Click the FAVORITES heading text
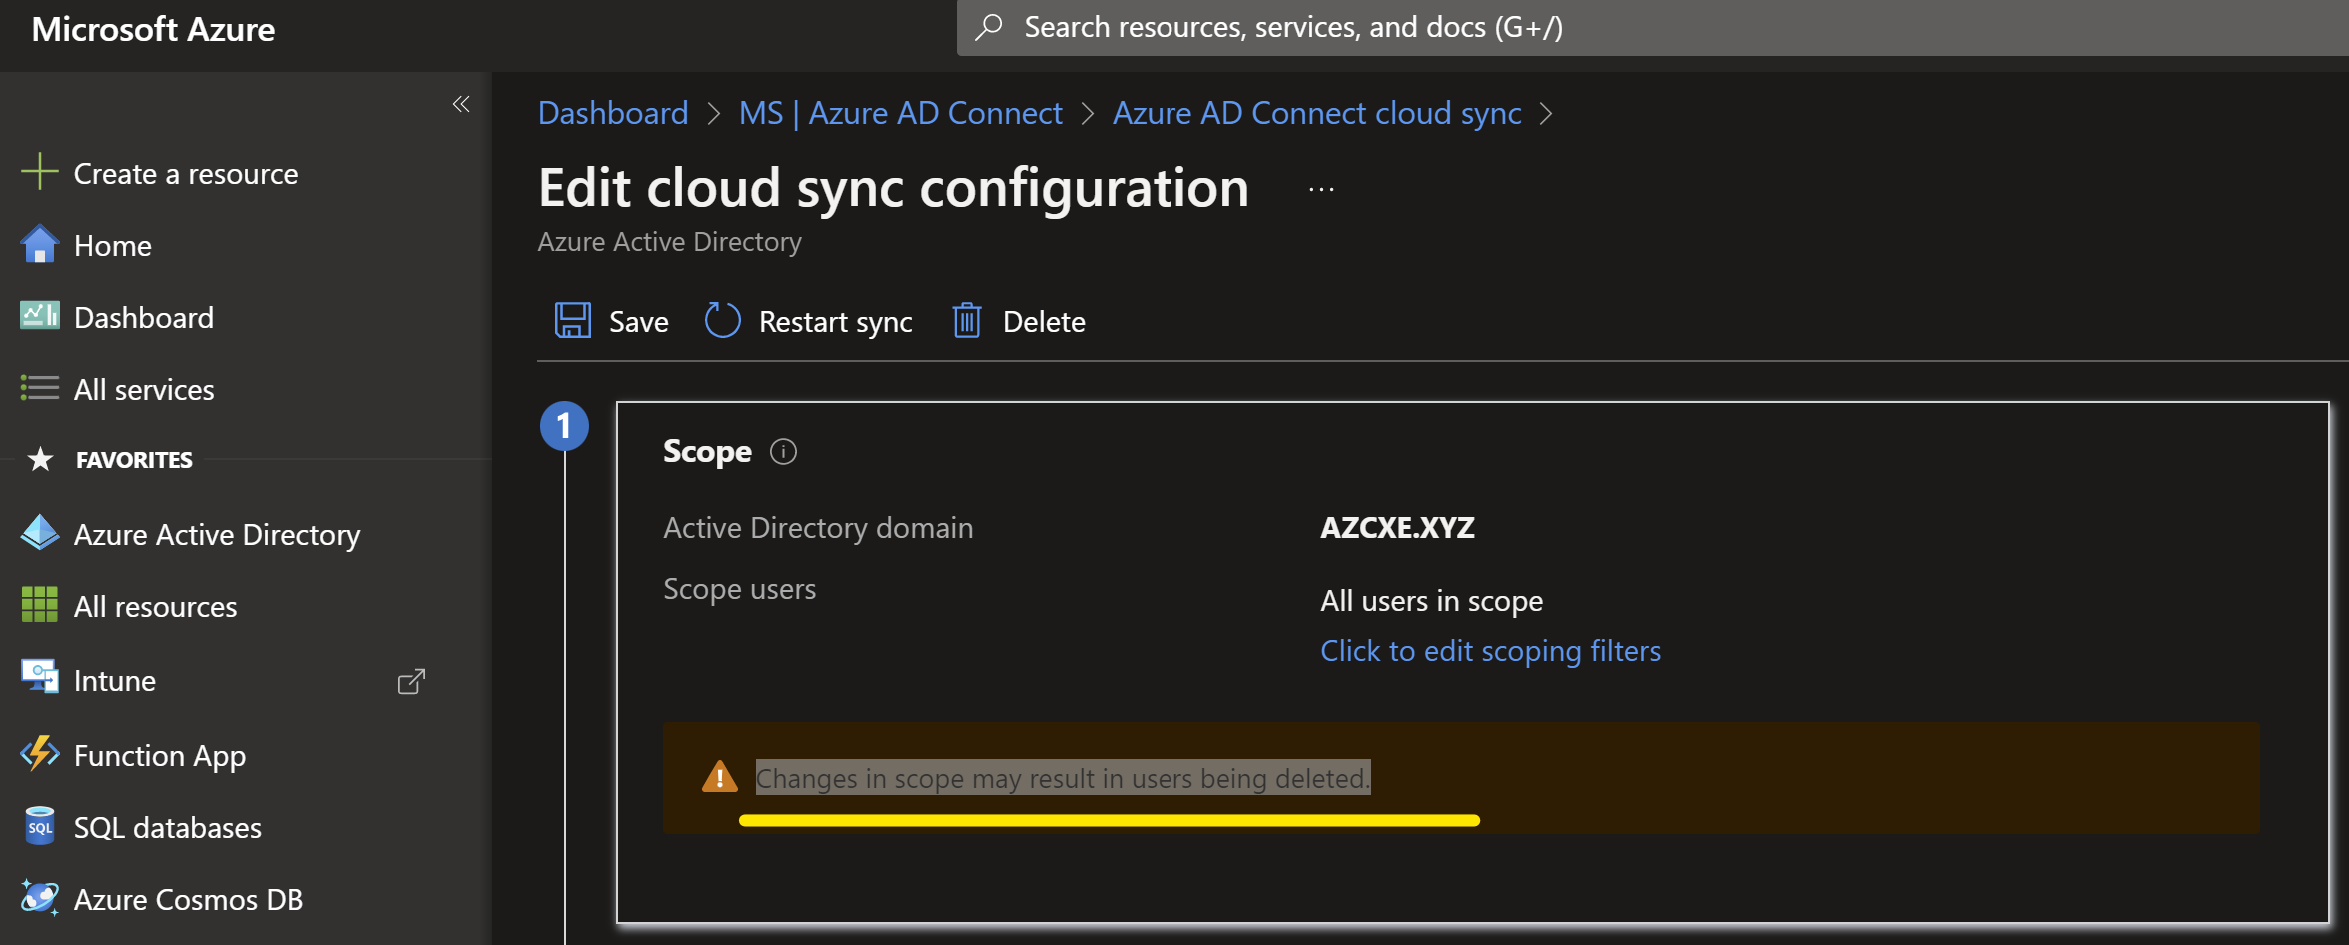The image size is (2349, 945). point(134,460)
